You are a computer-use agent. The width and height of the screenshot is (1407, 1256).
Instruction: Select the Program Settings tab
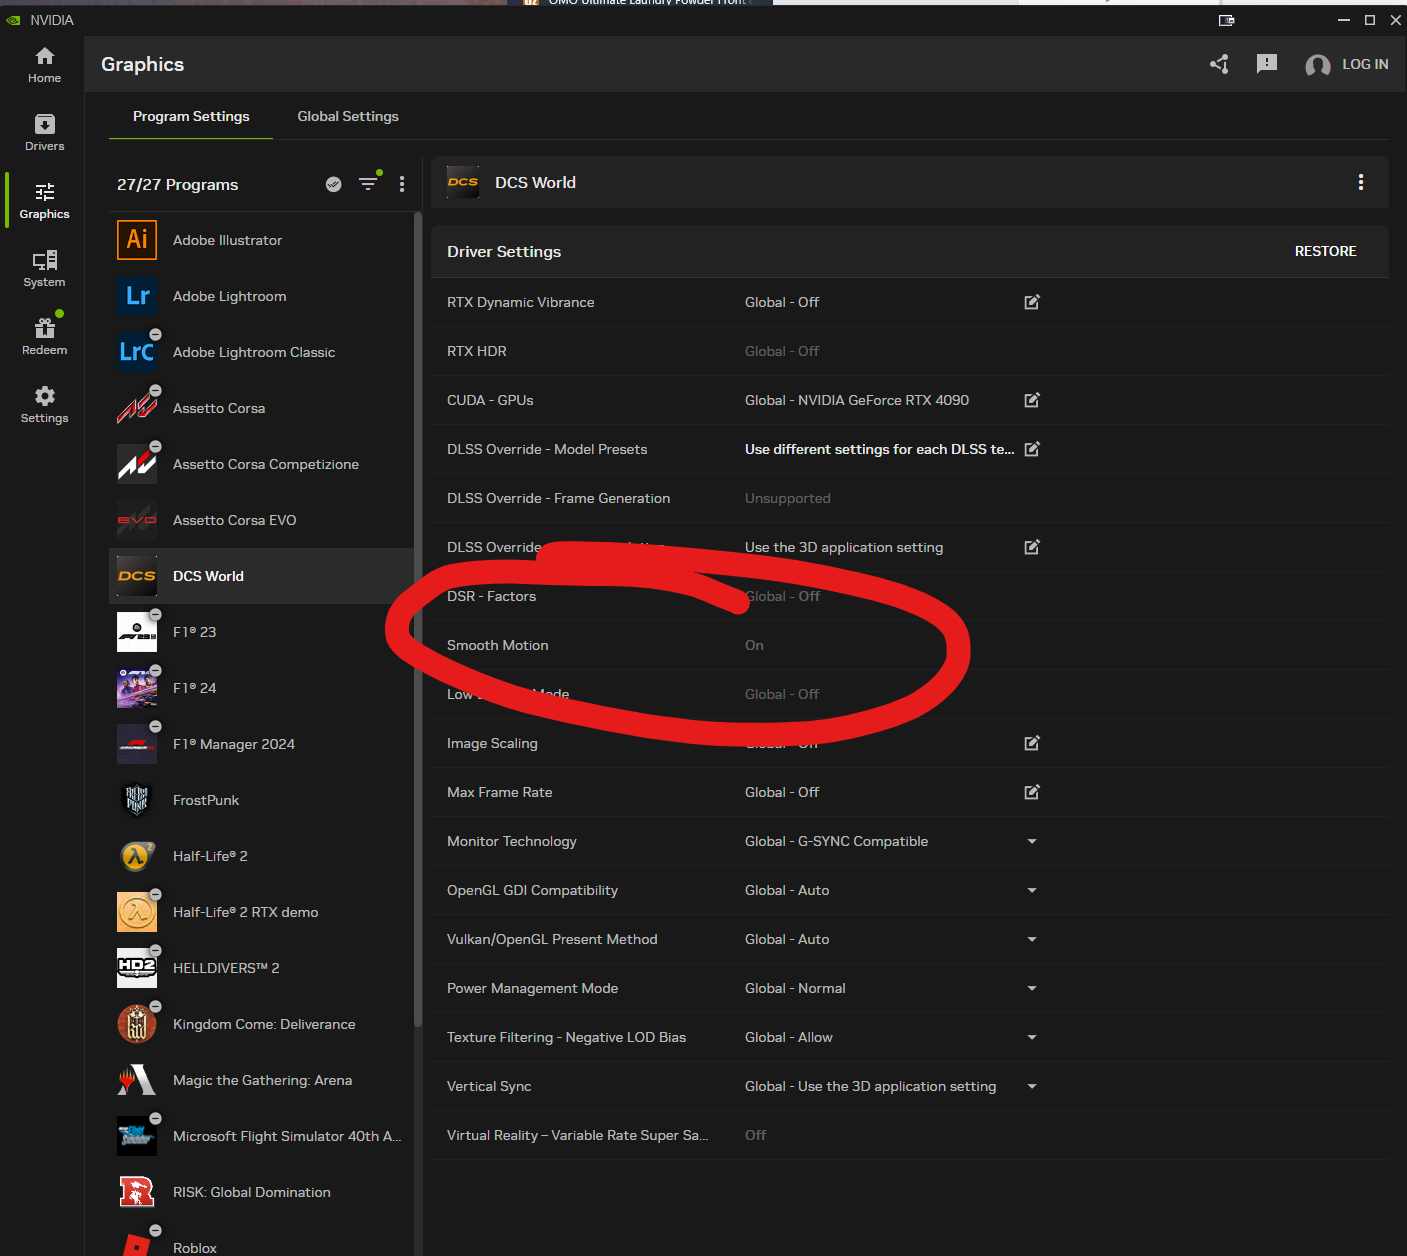pyautogui.click(x=191, y=116)
